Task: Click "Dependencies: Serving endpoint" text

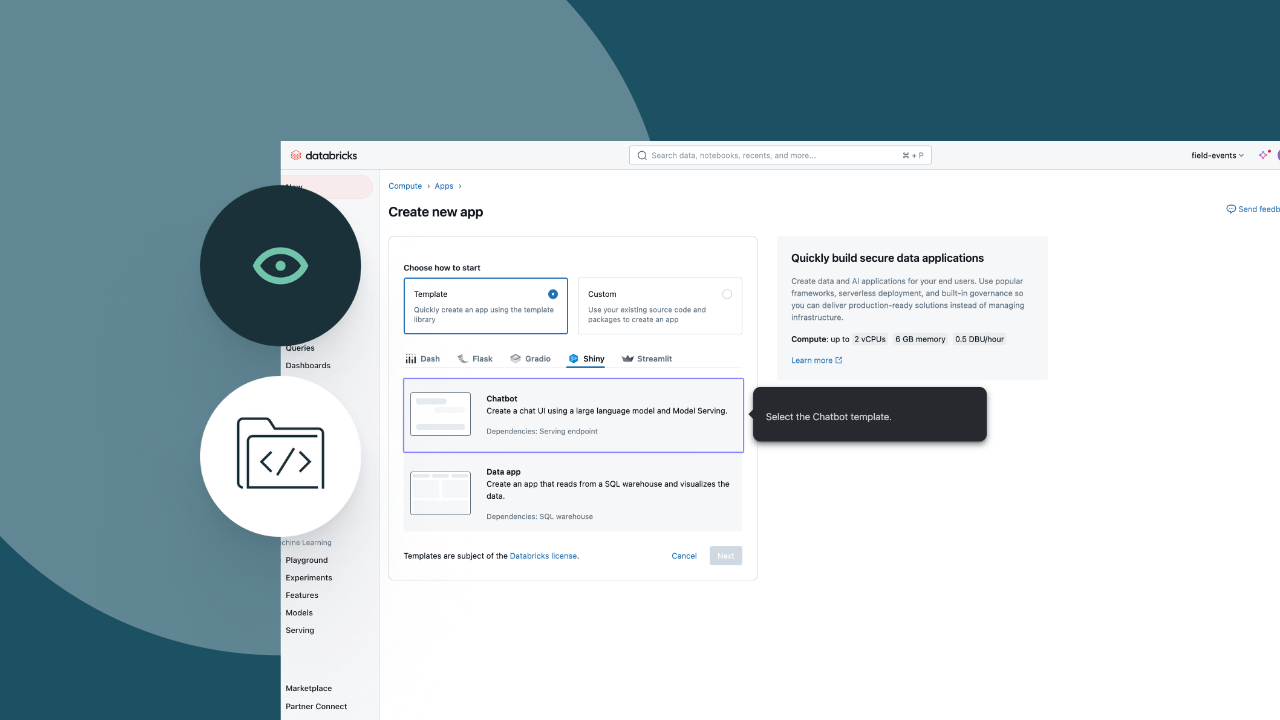Action: pyautogui.click(x=542, y=431)
